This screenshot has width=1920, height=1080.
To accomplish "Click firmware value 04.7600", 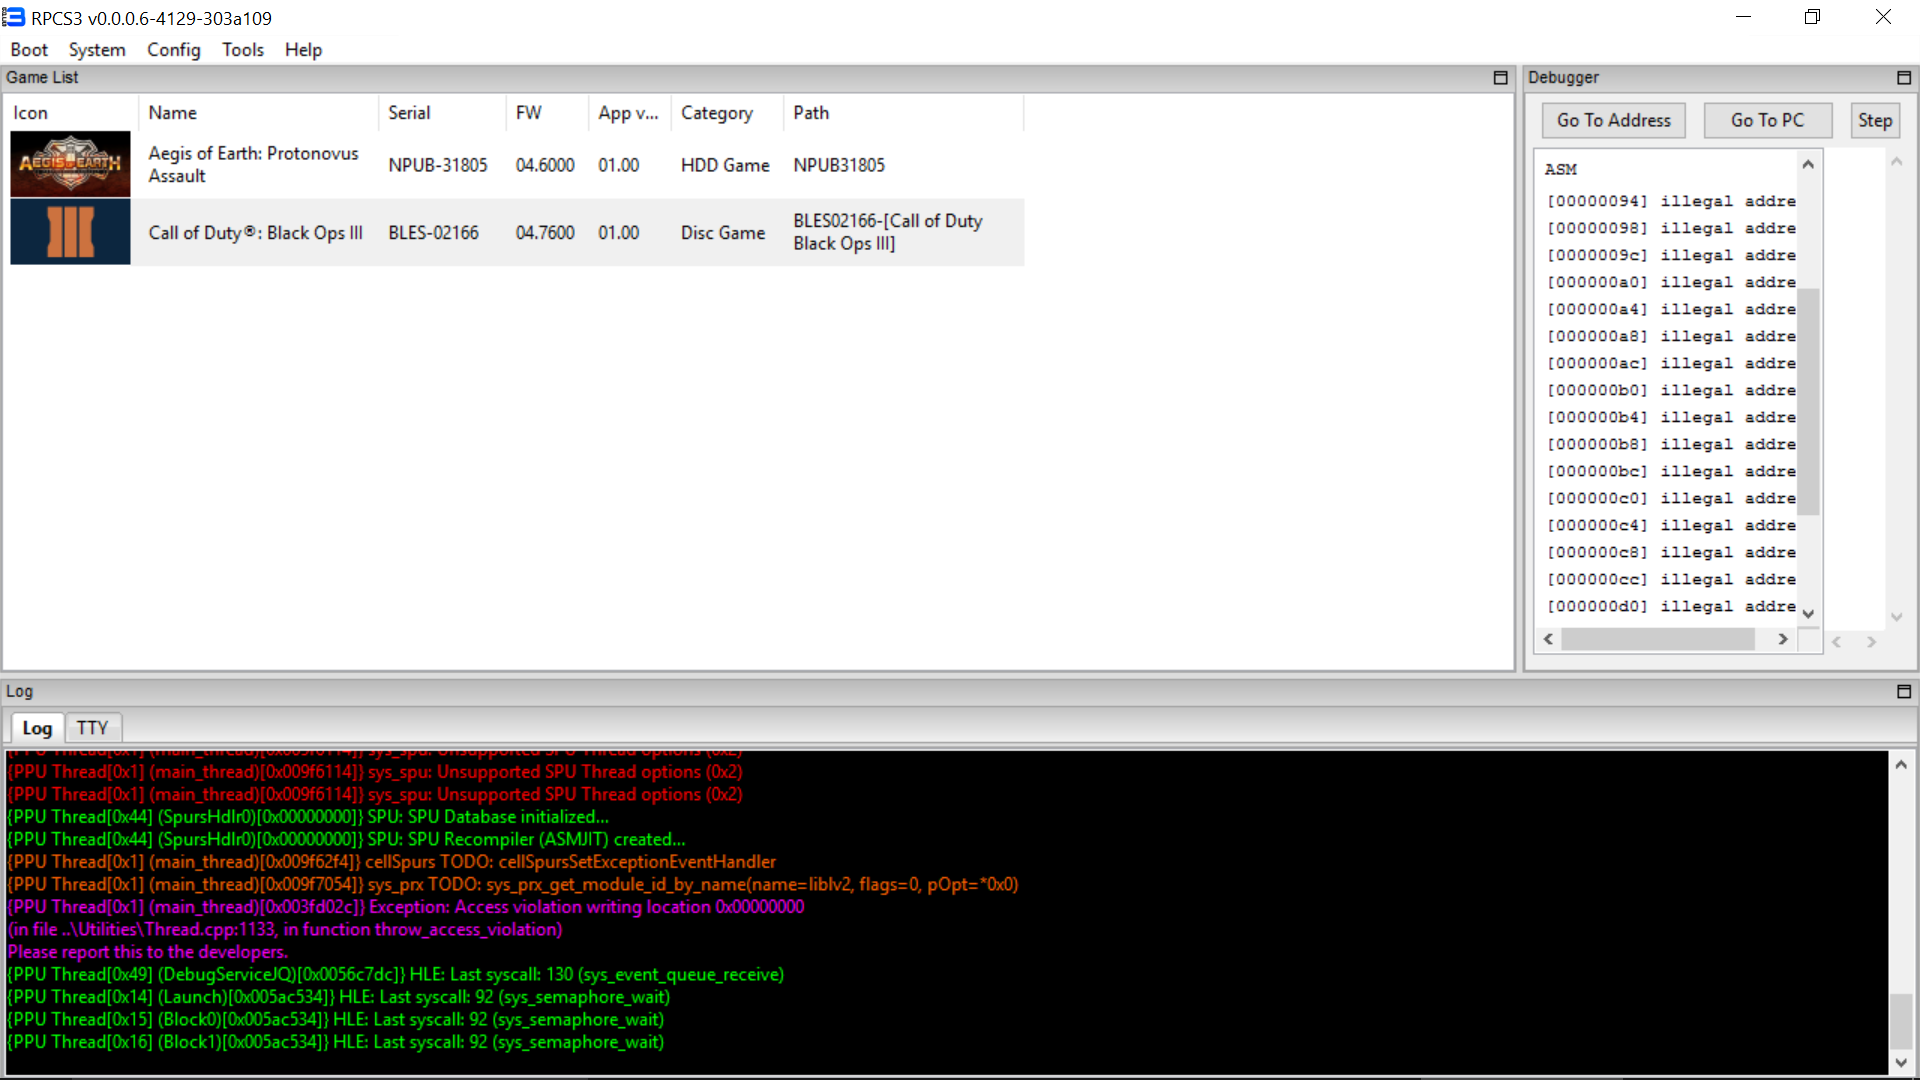I will [x=545, y=233].
